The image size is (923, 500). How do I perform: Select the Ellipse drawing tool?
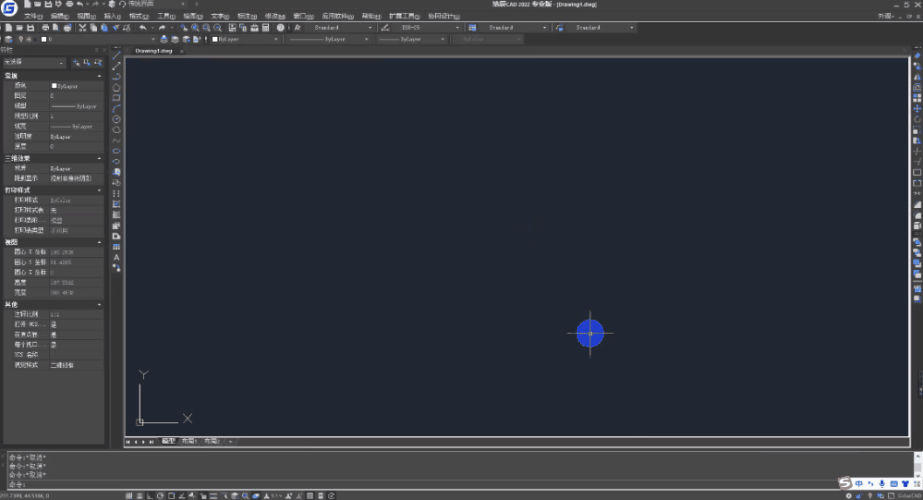tap(116, 151)
